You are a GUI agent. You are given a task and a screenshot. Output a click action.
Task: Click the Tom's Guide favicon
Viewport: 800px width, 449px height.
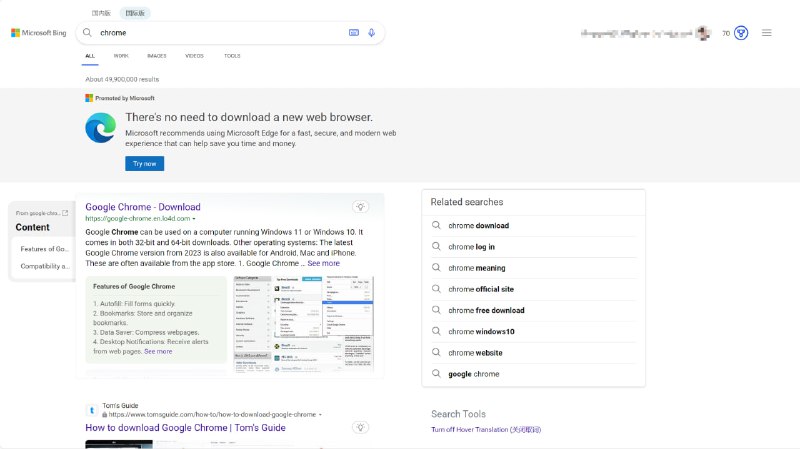92,410
